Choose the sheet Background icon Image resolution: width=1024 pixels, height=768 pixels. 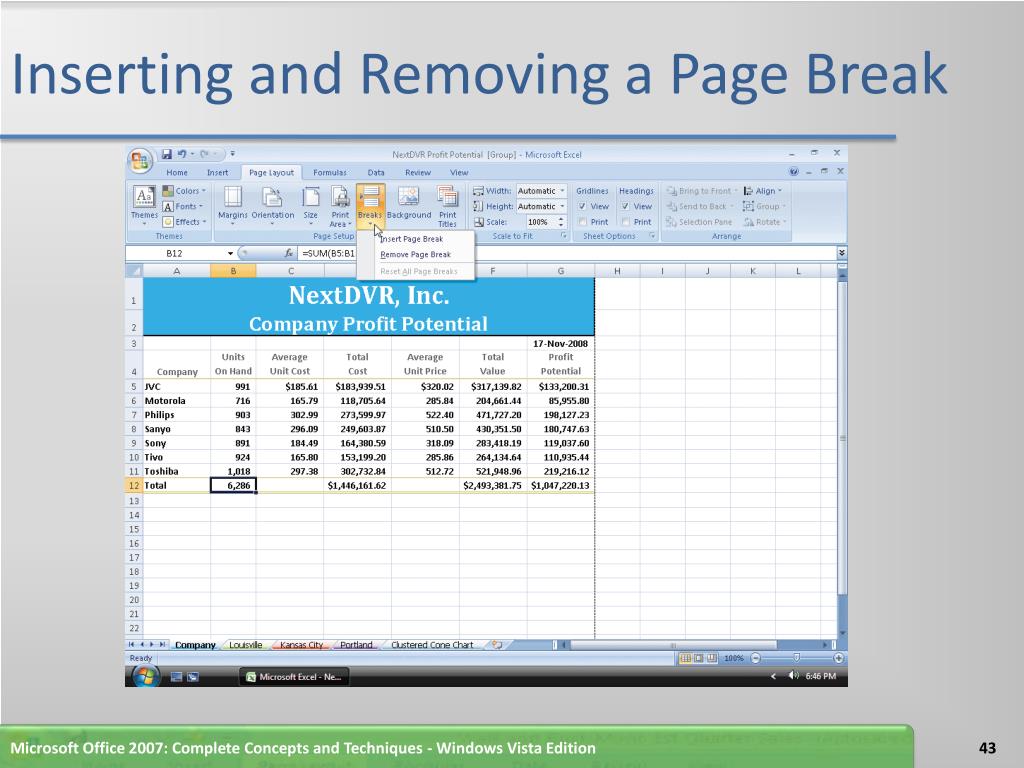[x=409, y=197]
